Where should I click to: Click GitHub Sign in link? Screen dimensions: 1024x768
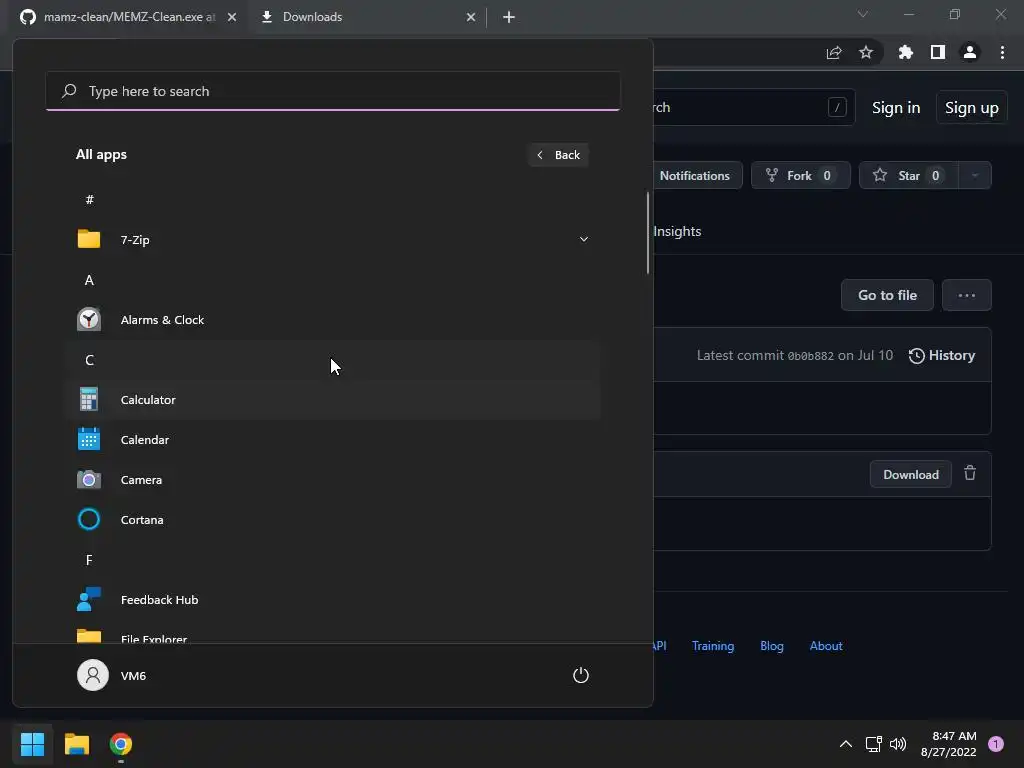click(896, 108)
